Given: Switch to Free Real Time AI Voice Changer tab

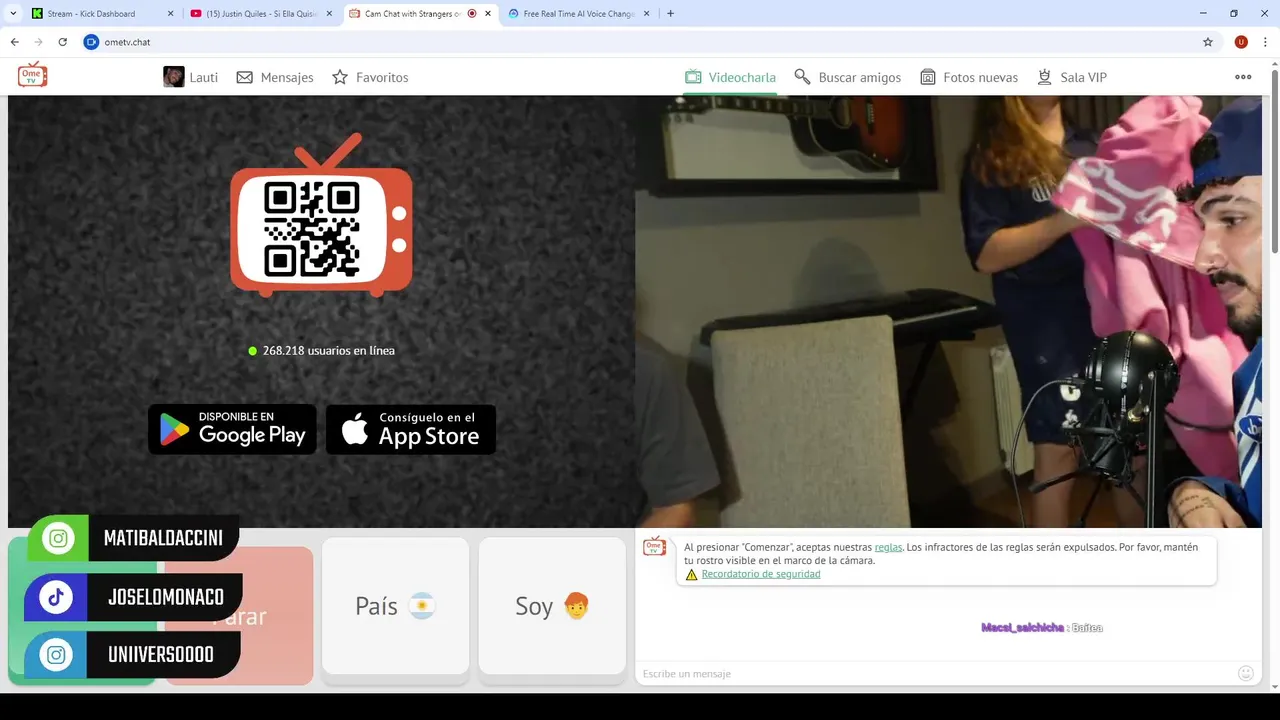Looking at the screenshot, I should point(578,14).
